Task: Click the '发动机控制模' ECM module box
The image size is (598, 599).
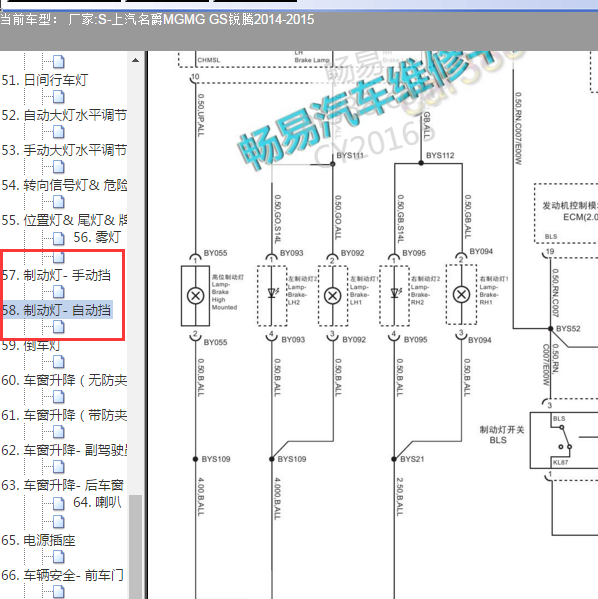Action: point(566,213)
